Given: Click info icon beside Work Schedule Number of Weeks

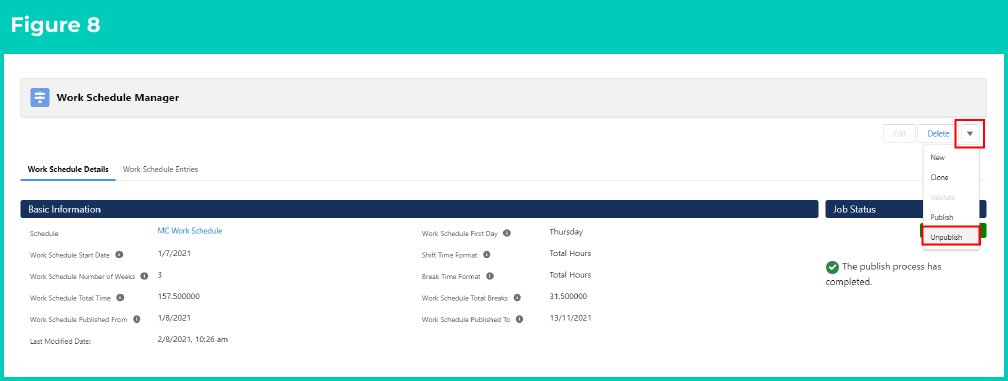Looking at the screenshot, I should 144,276.
